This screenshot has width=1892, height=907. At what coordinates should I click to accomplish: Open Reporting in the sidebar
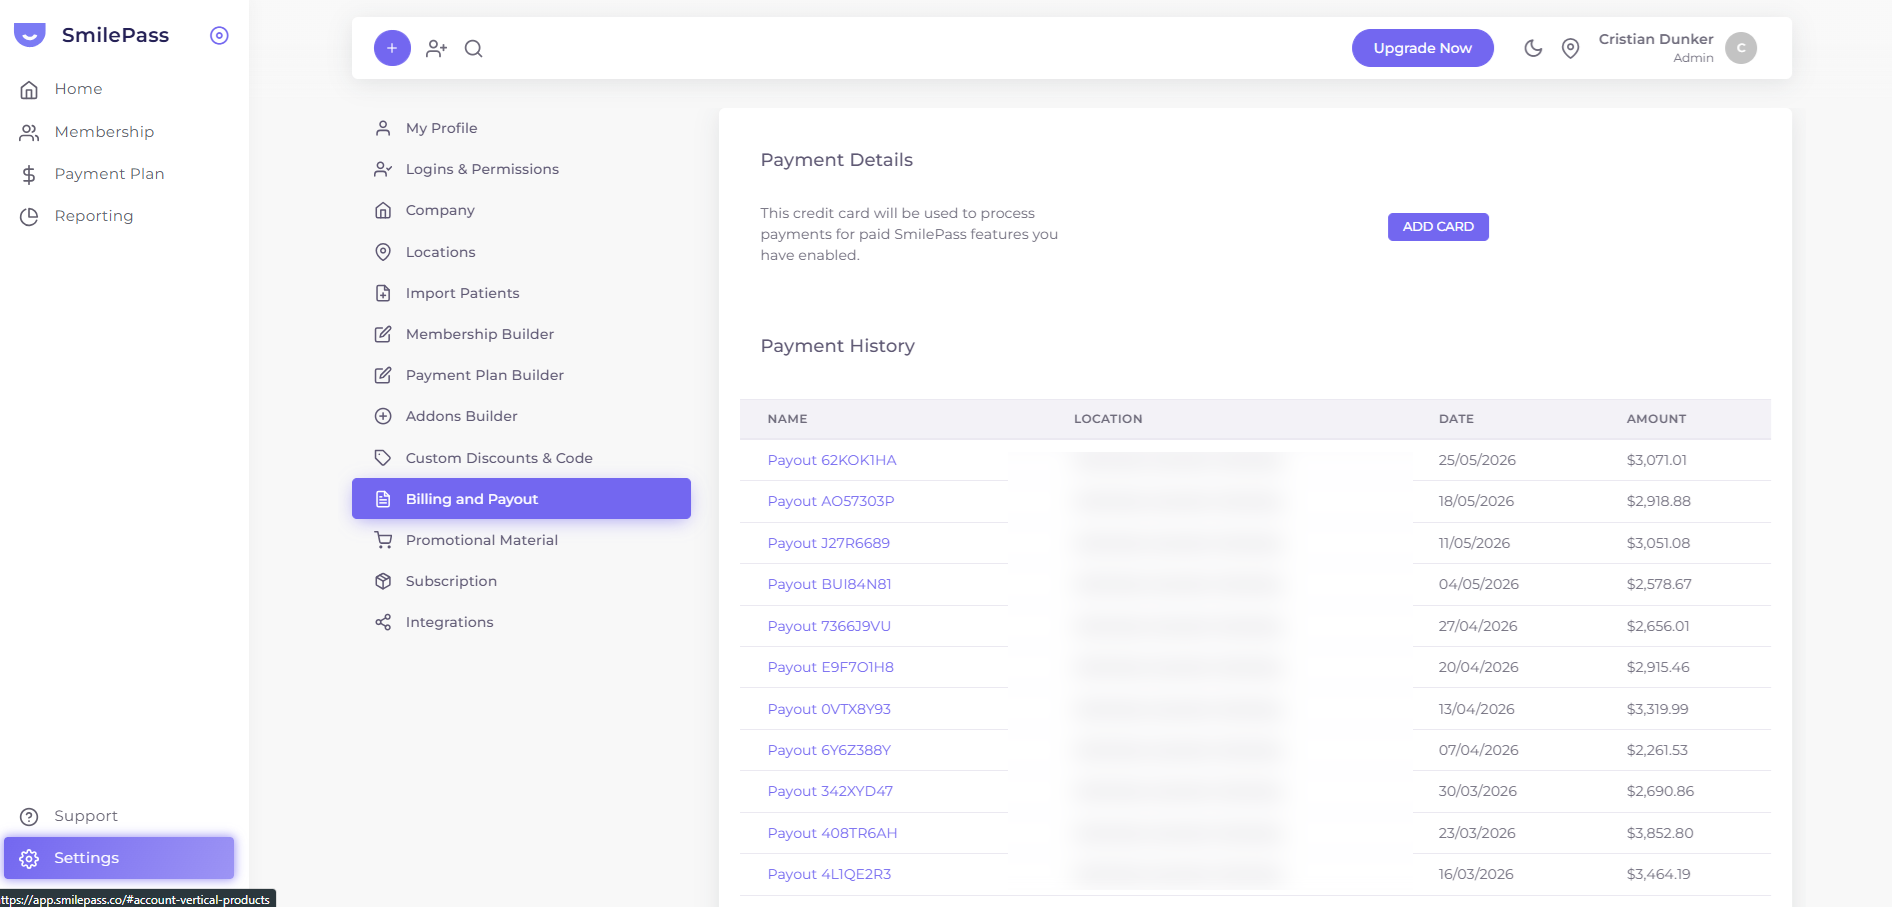[94, 216]
